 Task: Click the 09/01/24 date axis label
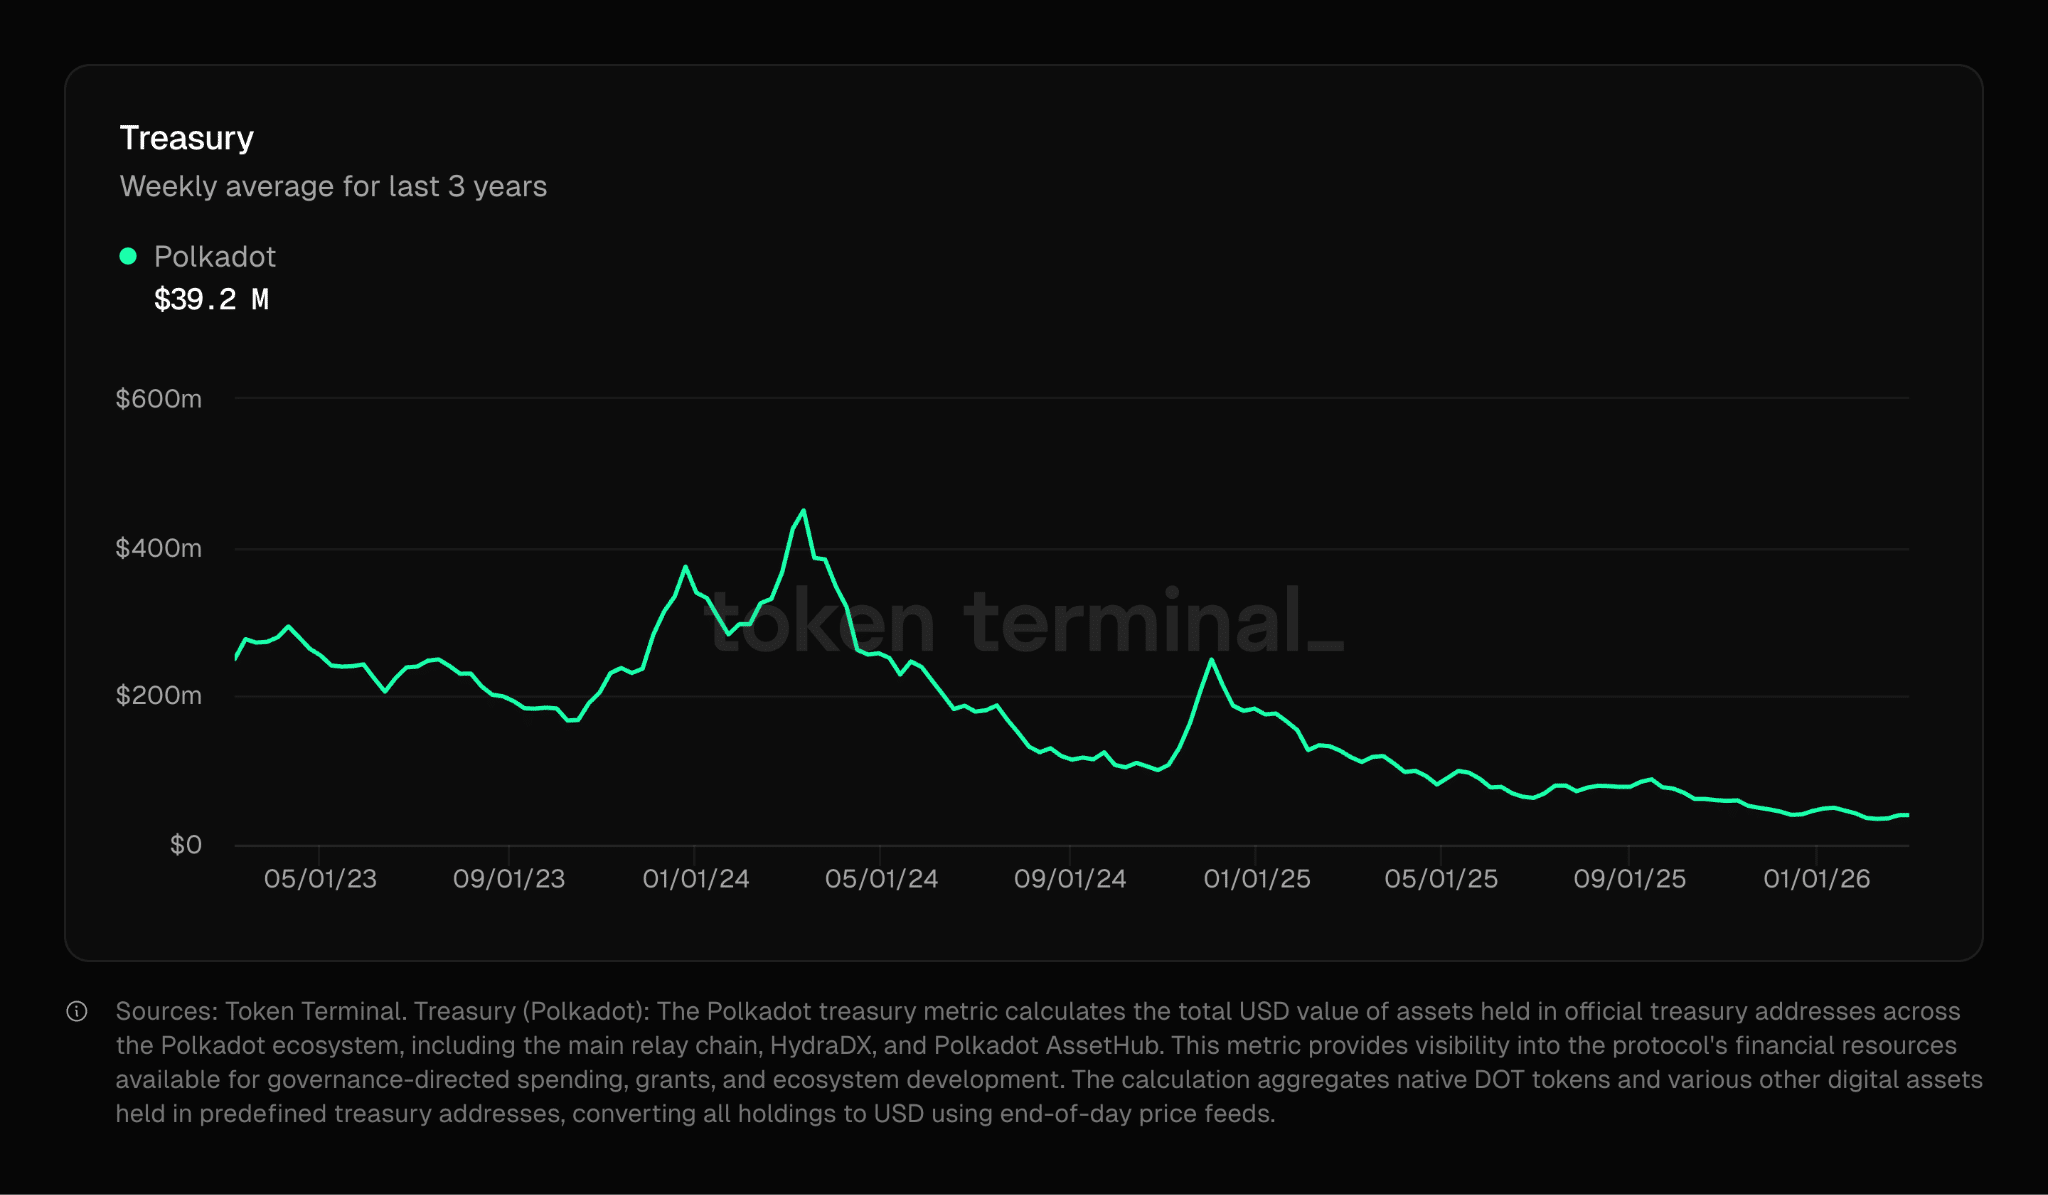click(1070, 879)
